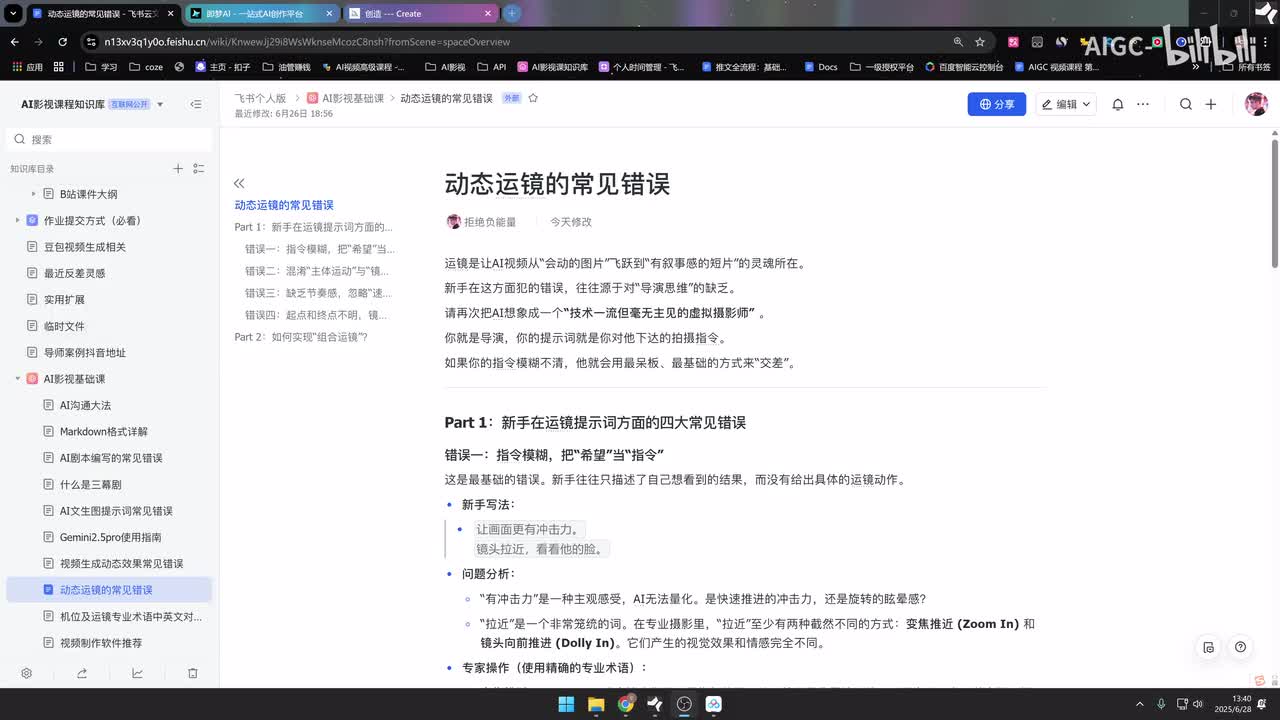Click the floating document tool icon
Image resolution: width=1280 pixels, height=720 pixels.
[x=1209, y=647]
